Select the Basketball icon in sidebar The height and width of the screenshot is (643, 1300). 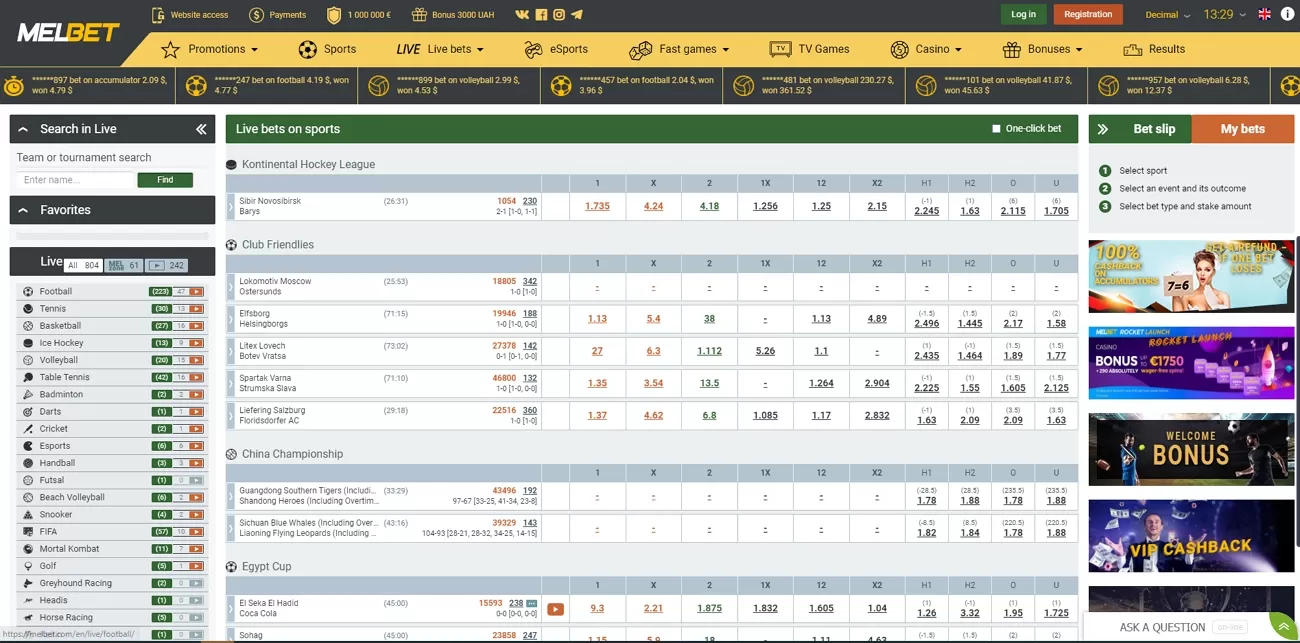pyautogui.click(x=28, y=326)
